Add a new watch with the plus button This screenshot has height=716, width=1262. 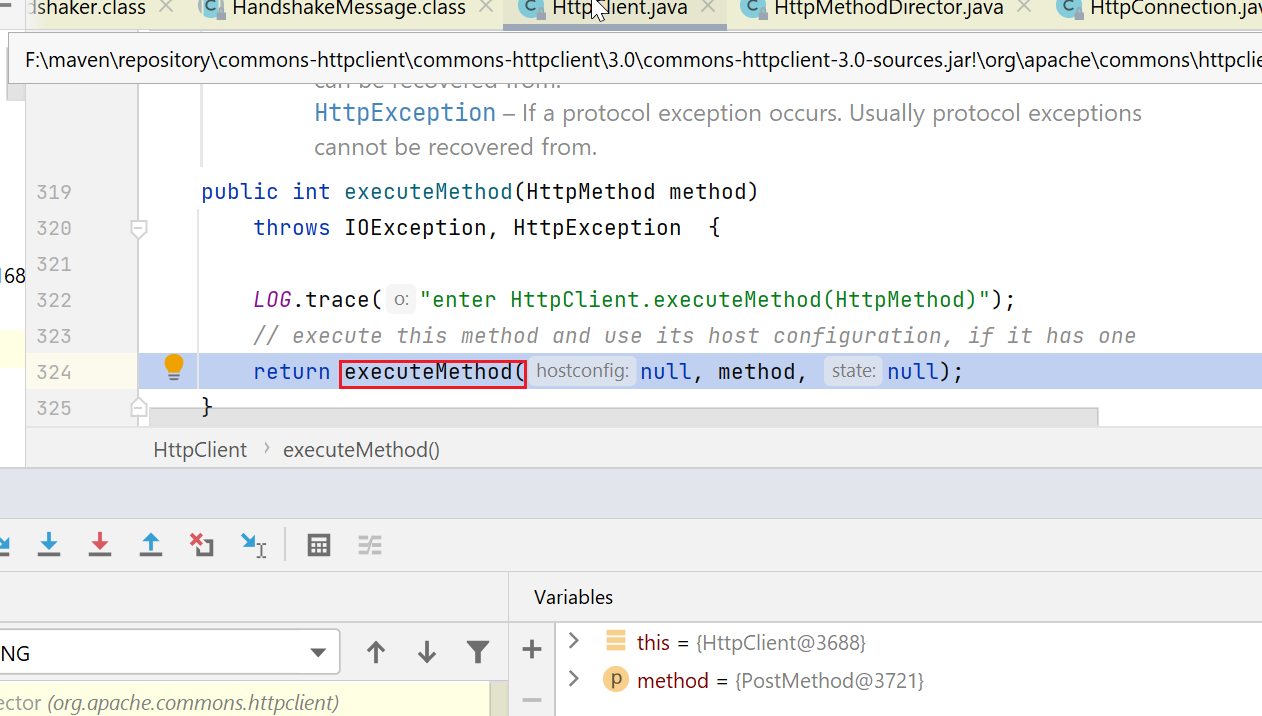pyautogui.click(x=532, y=650)
